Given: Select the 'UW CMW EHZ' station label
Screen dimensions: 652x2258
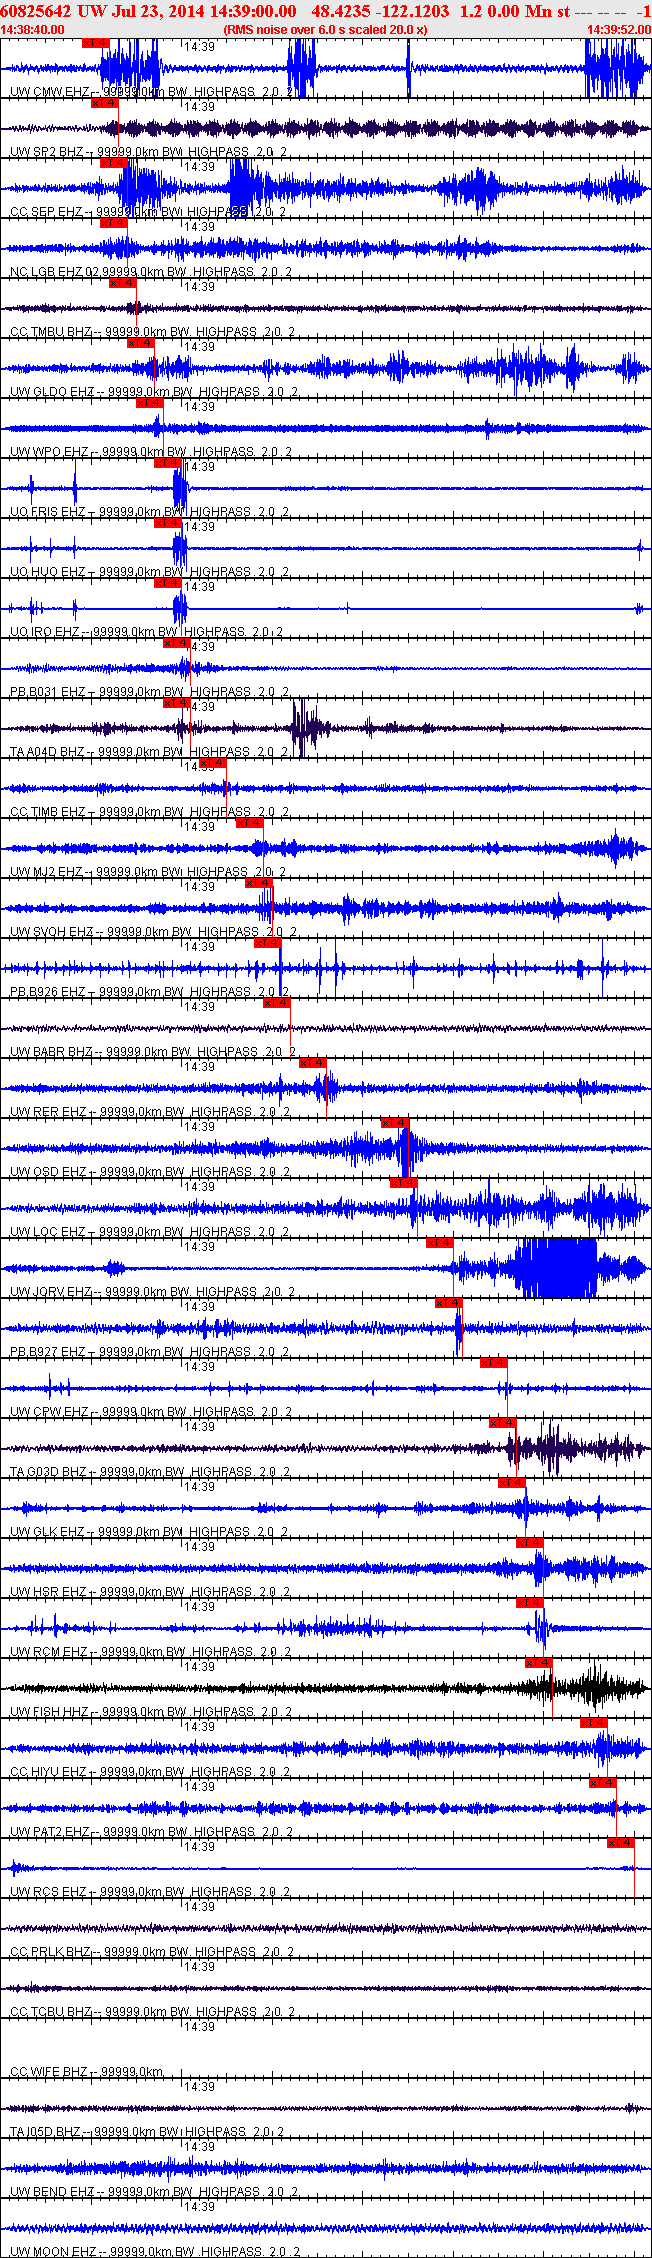Looking at the screenshot, I should [x=48, y=92].
